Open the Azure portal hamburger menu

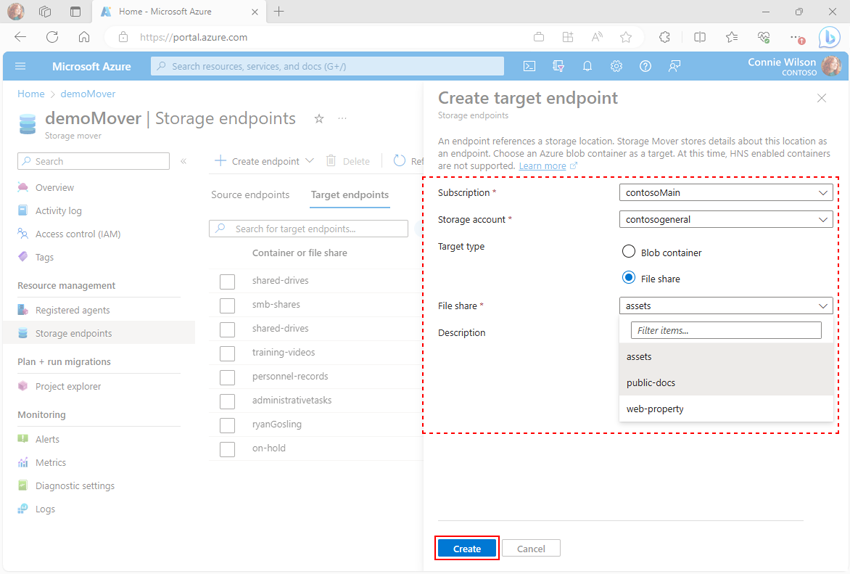(x=21, y=66)
